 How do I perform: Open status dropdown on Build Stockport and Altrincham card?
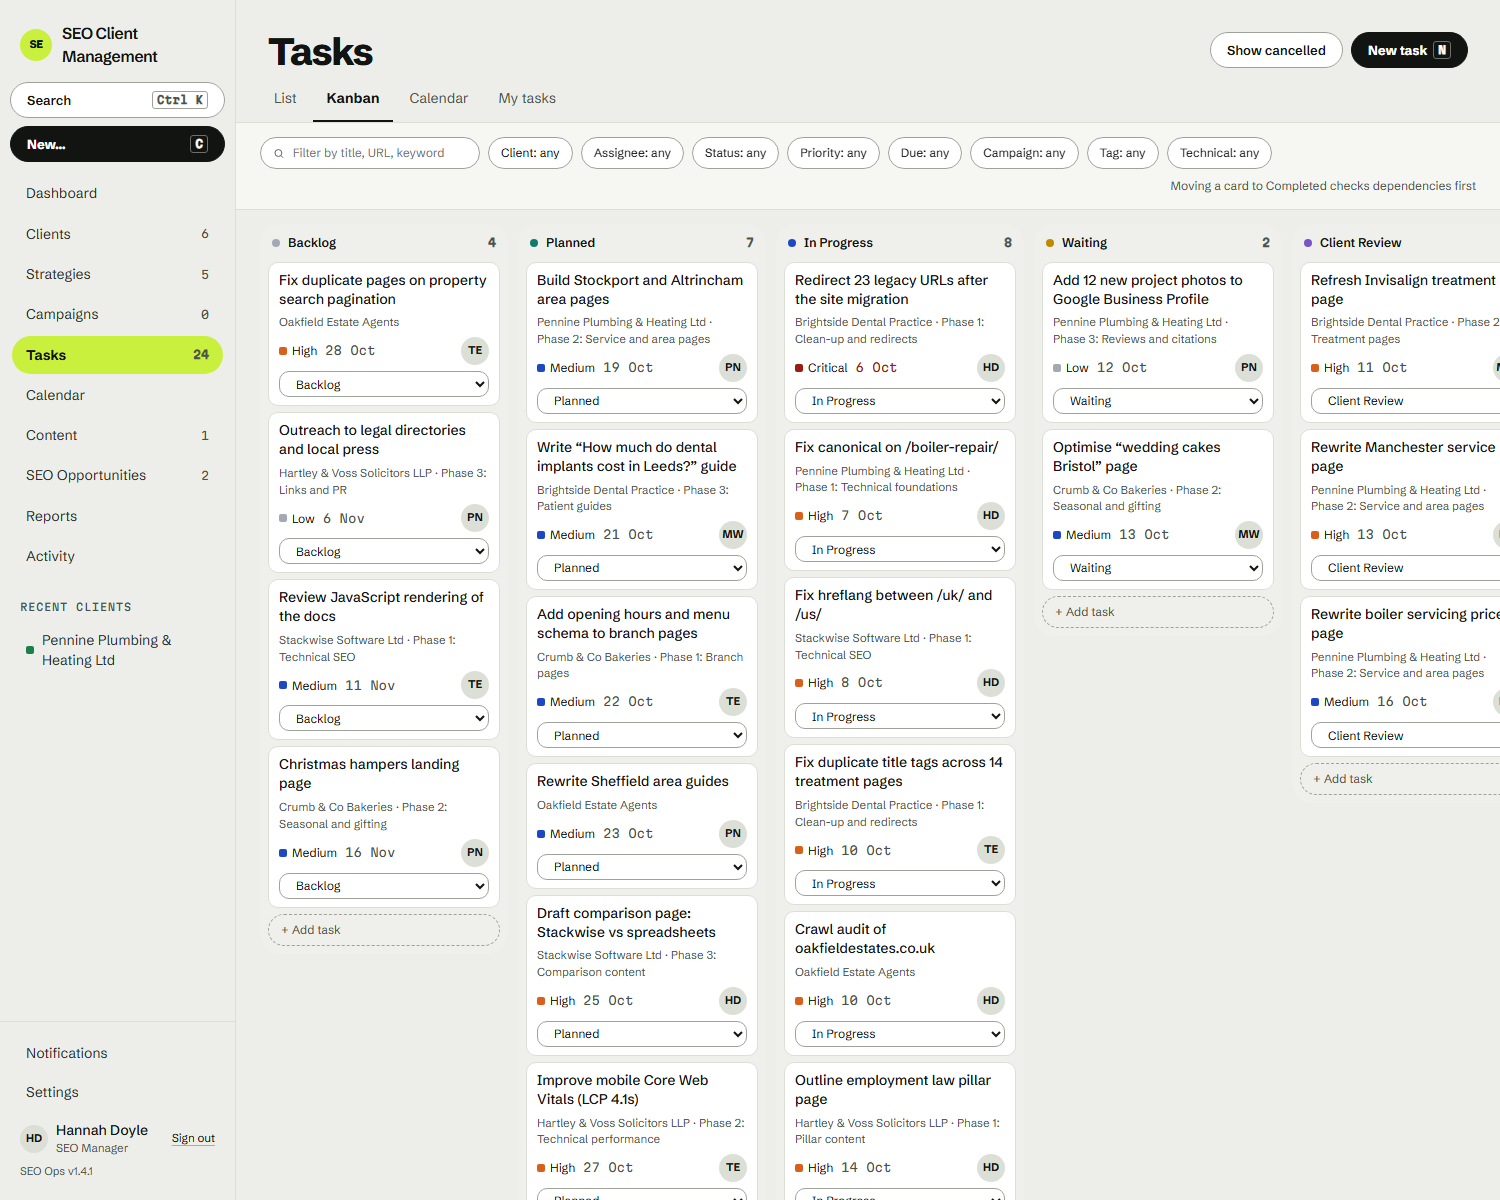click(x=642, y=401)
